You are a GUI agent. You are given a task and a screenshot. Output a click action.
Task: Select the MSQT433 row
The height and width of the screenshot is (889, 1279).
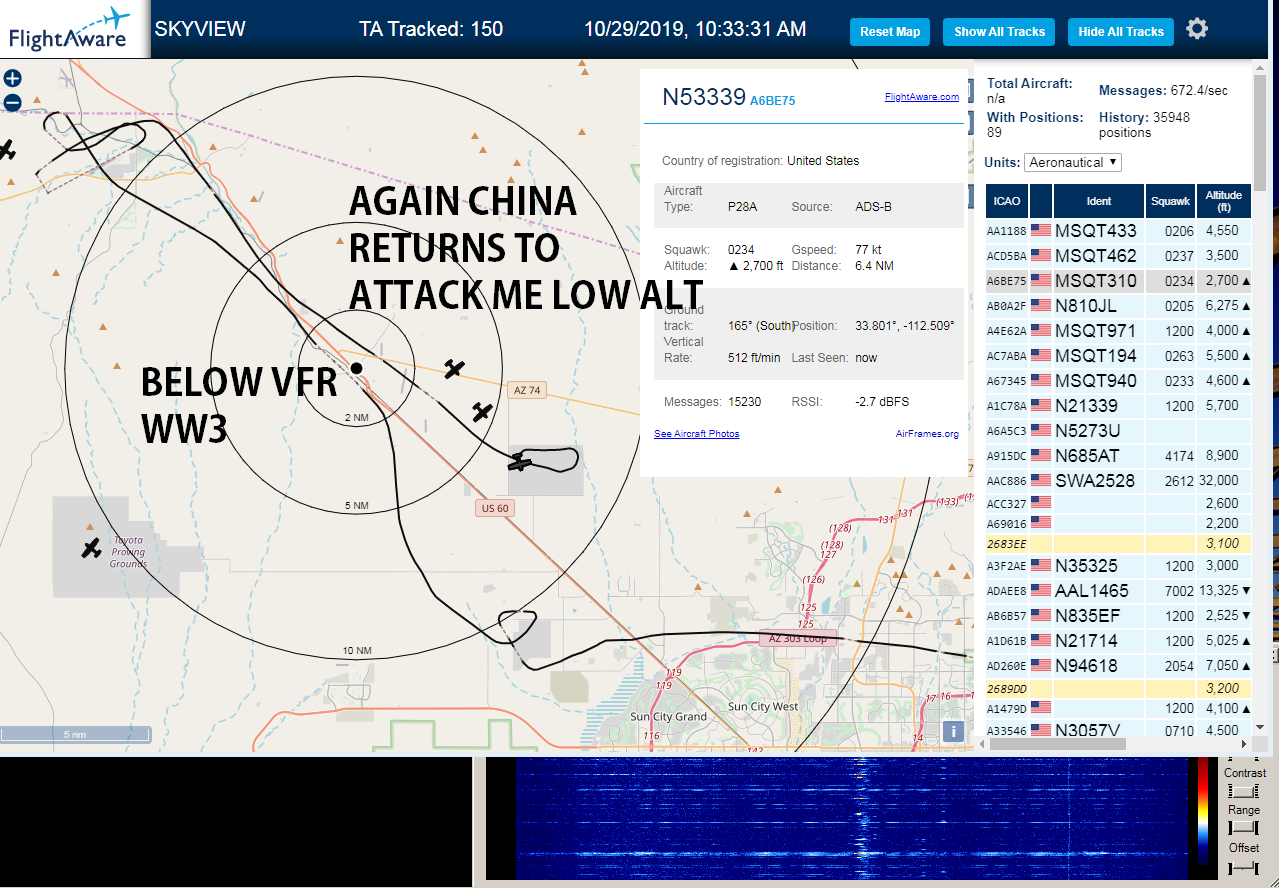(x=1118, y=231)
